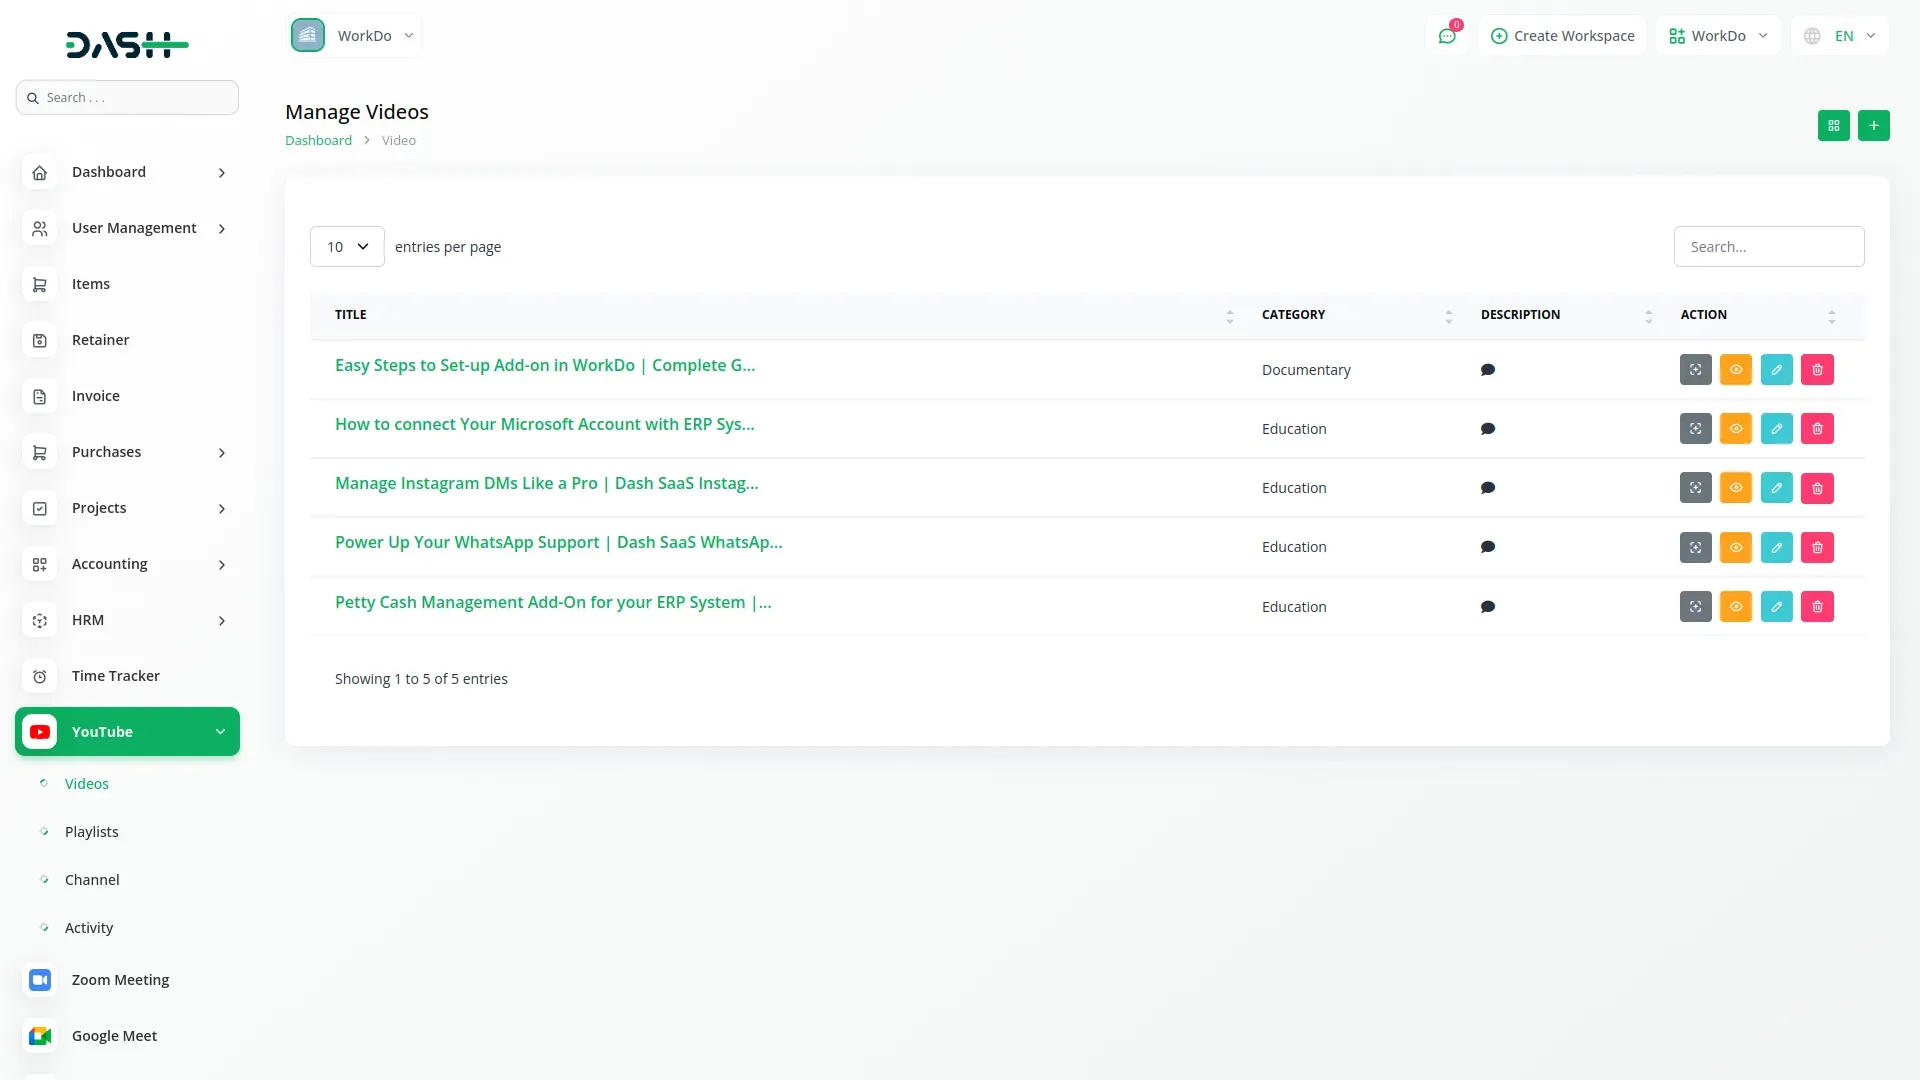Open the messages icon in the top bar

point(1447,35)
